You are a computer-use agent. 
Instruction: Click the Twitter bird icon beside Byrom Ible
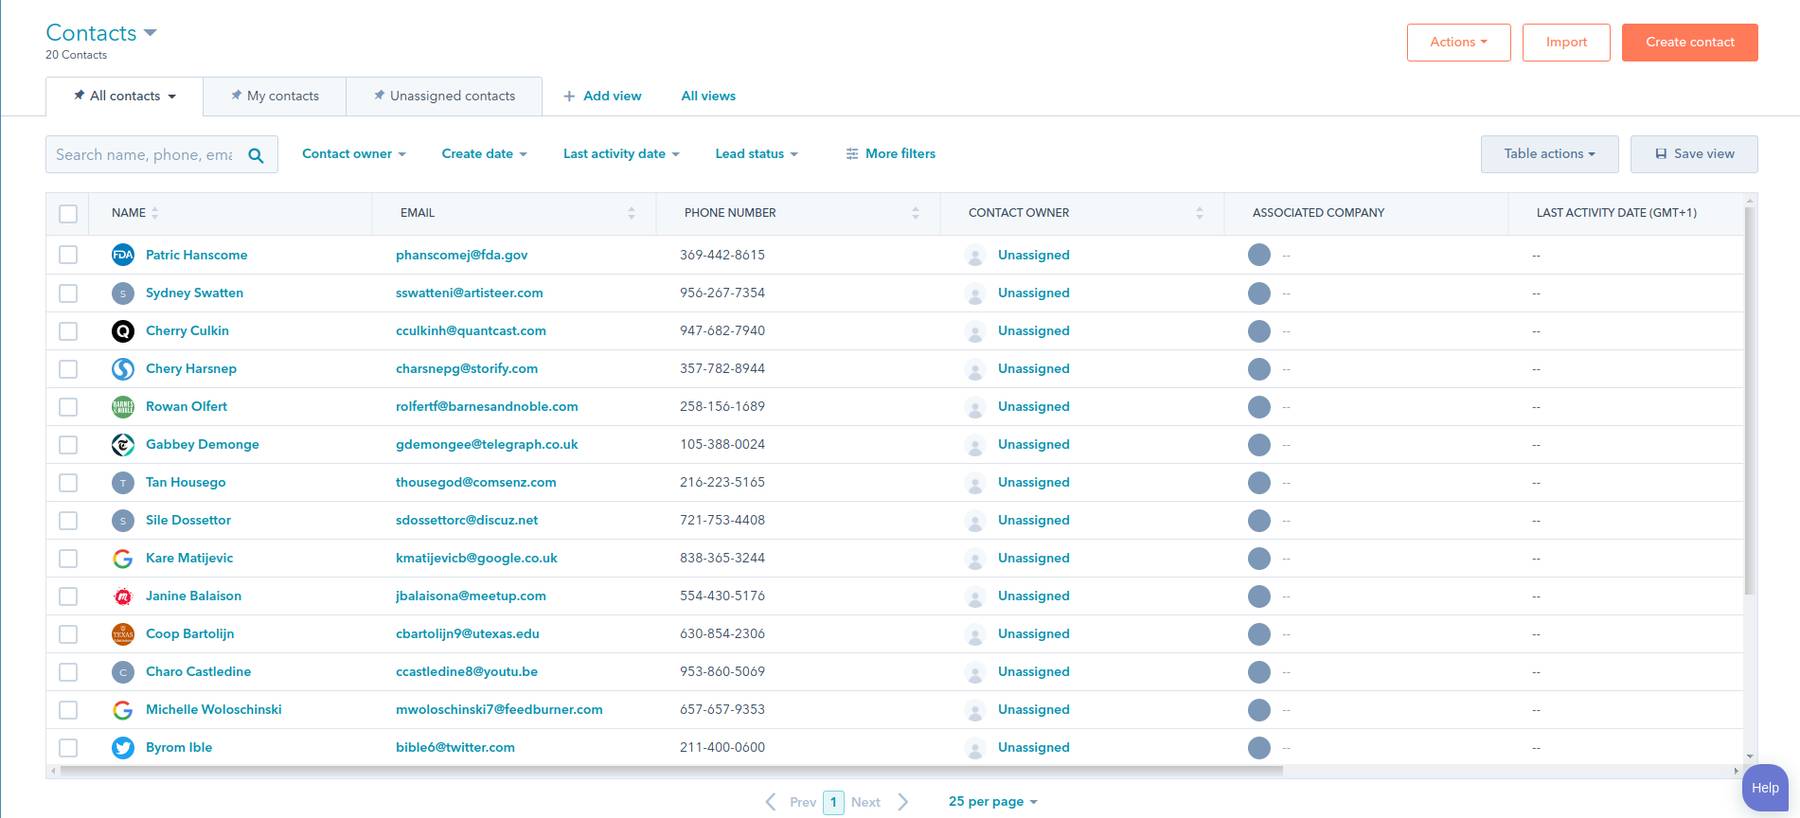(x=123, y=748)
